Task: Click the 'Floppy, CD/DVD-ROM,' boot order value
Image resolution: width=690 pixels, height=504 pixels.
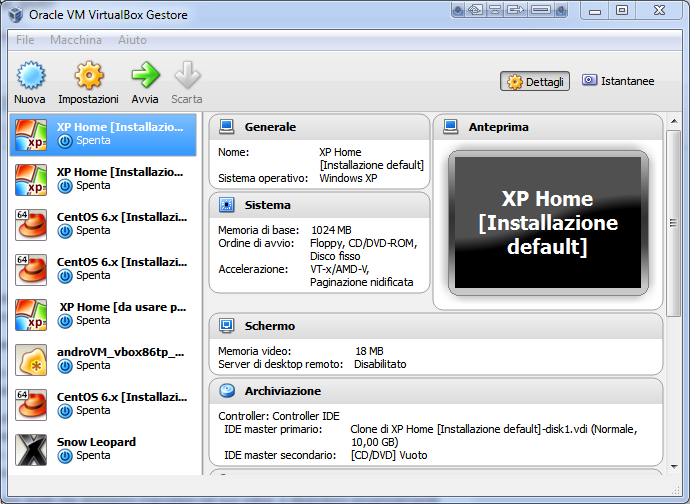Action: click(x=363, y=243)
